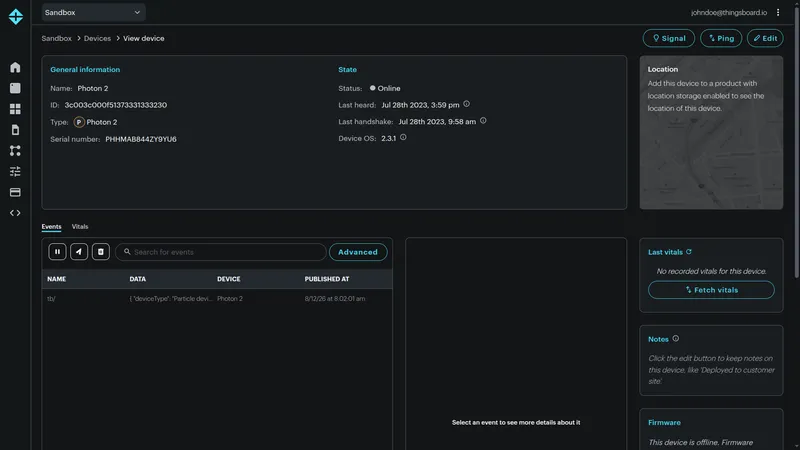Click the General information heading
Image resolution: width=800 pixels, height=450 pixels.
point(85,69)
